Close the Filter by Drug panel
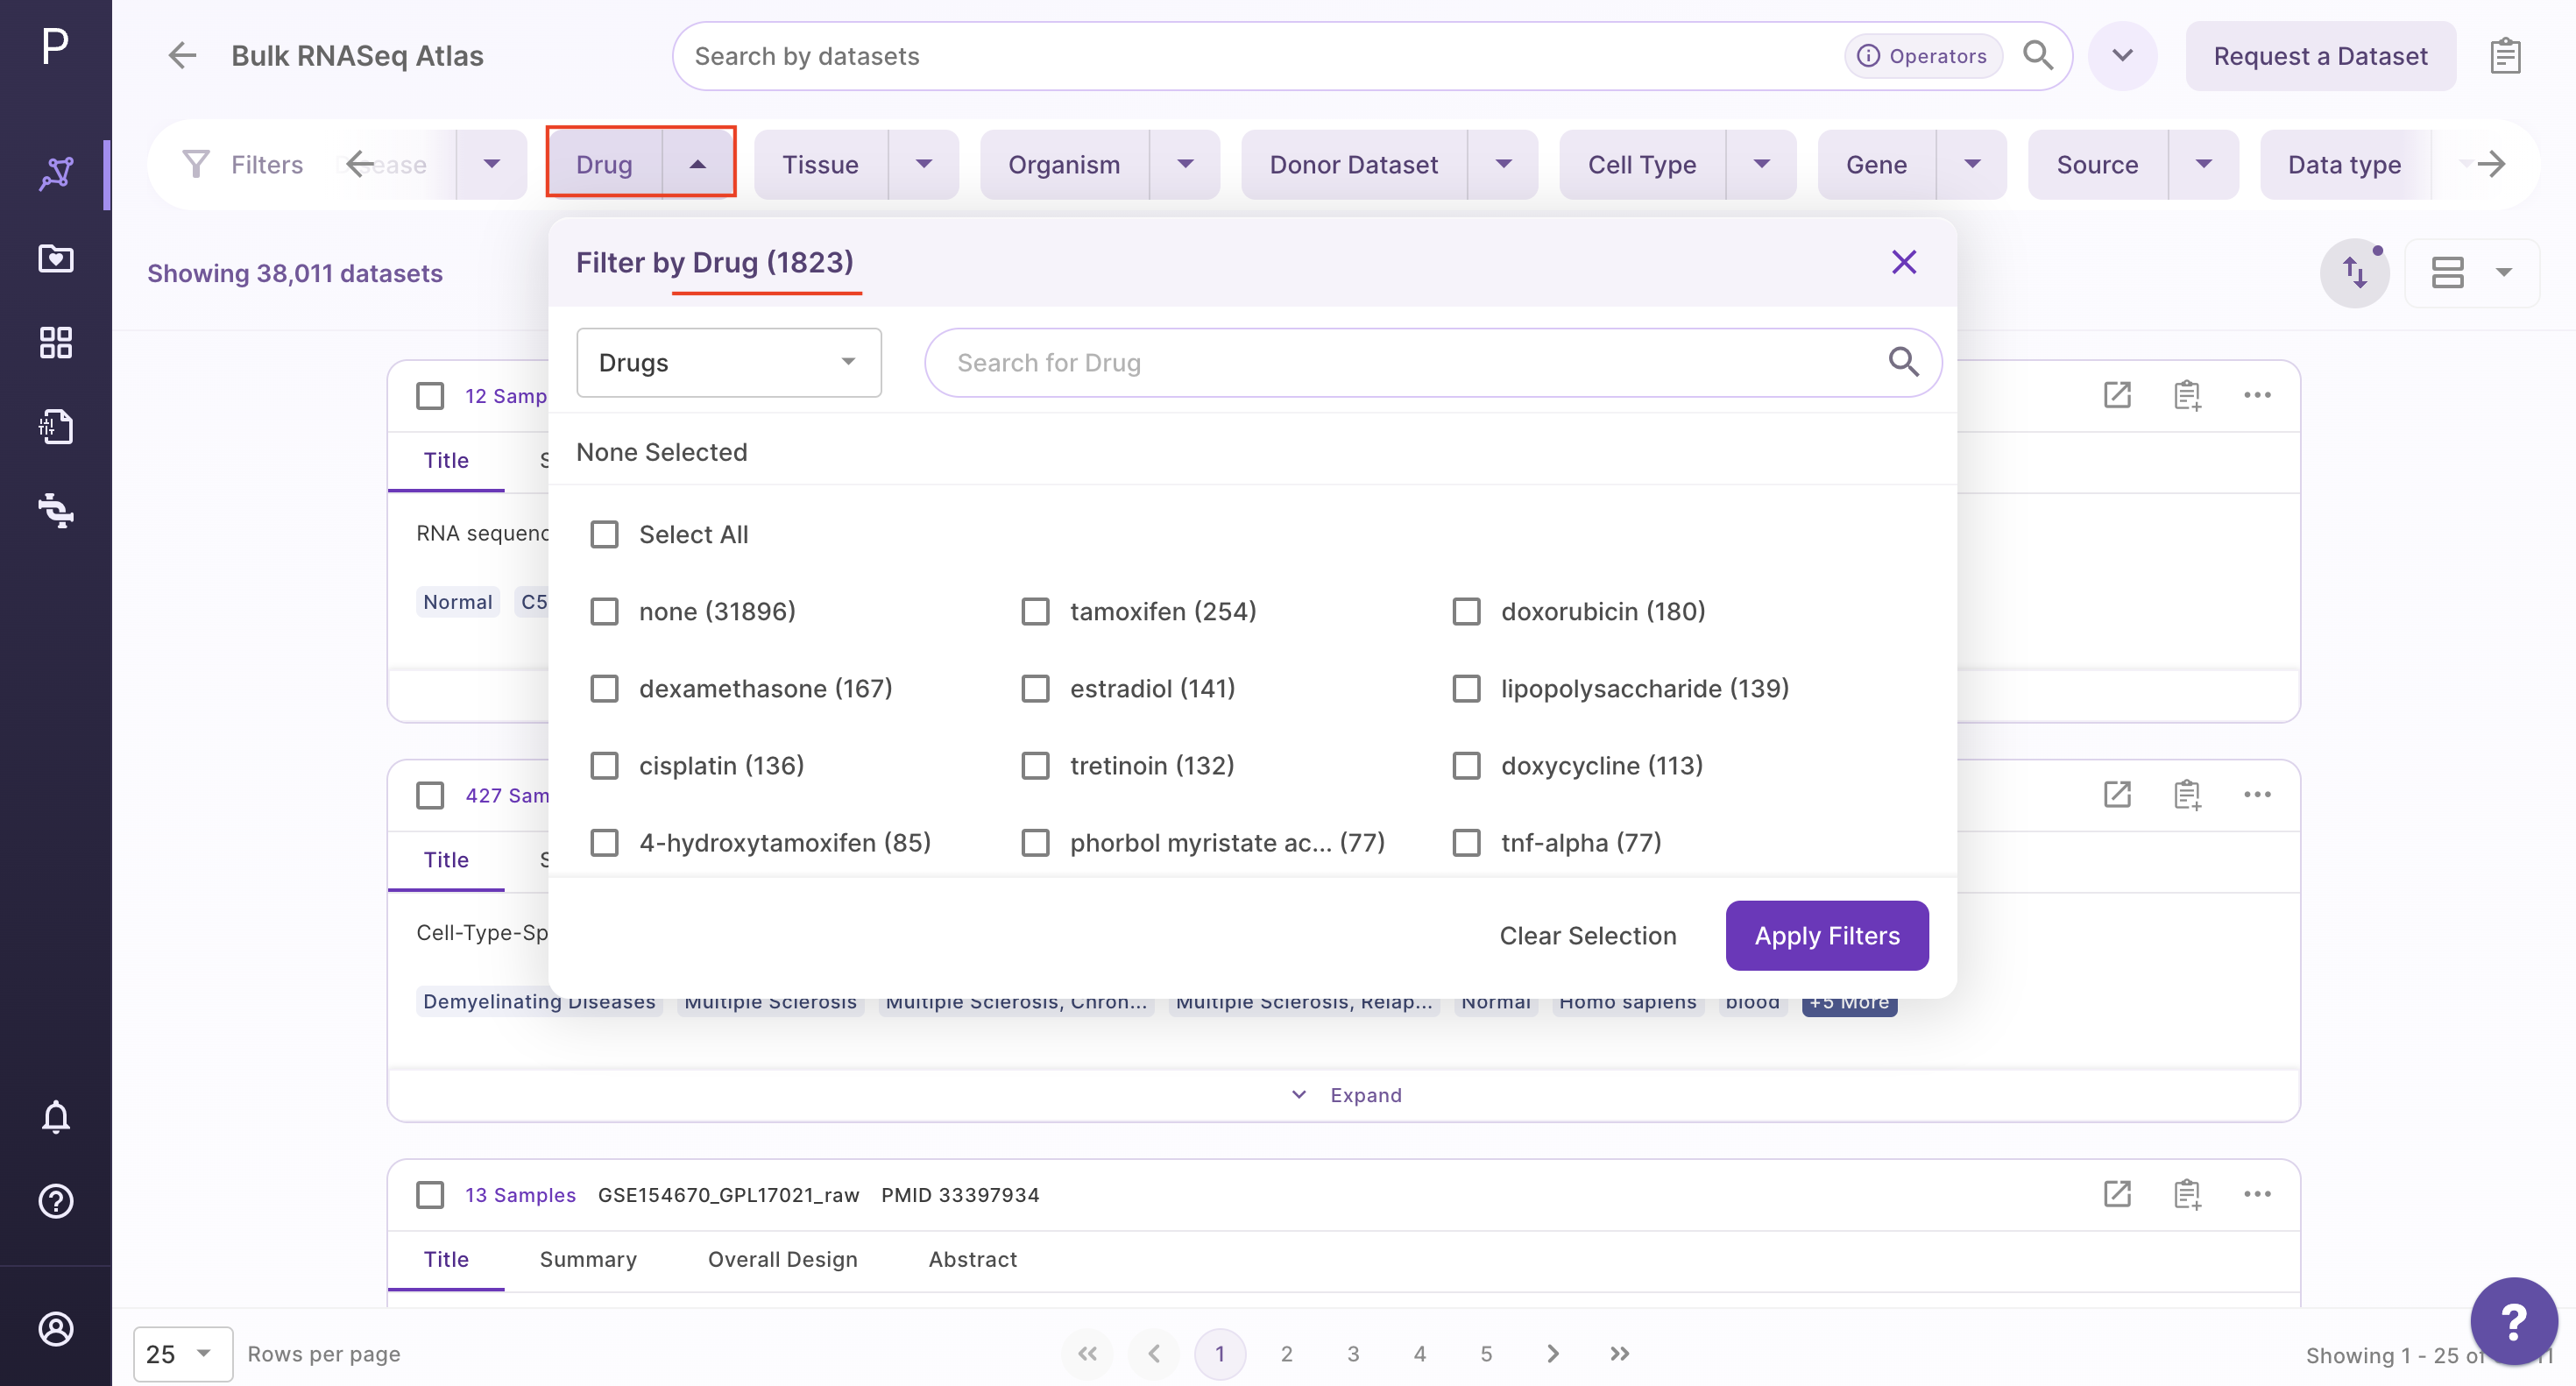 click(1904, 262)
